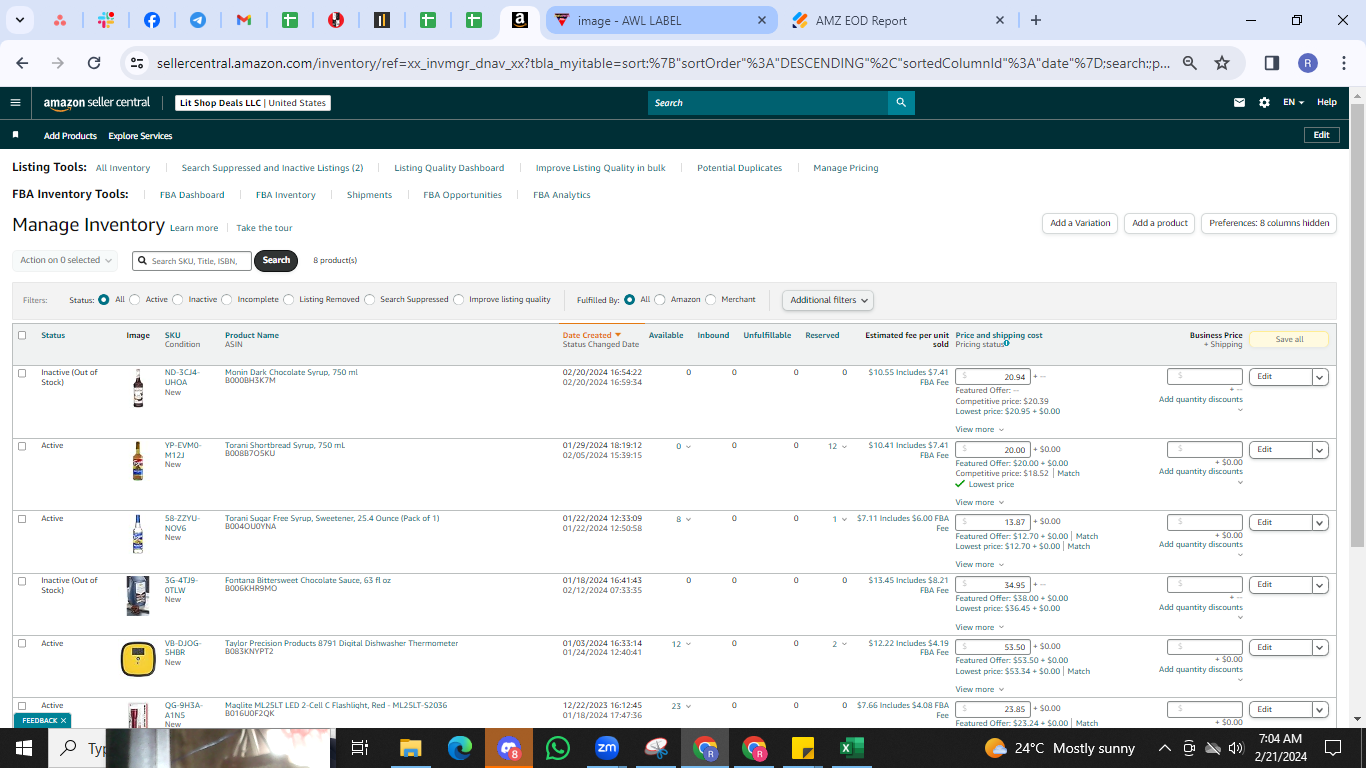Tick checkbox for Fontana Bittersweet Chocolate Sauce row

[x=22, y=581]
